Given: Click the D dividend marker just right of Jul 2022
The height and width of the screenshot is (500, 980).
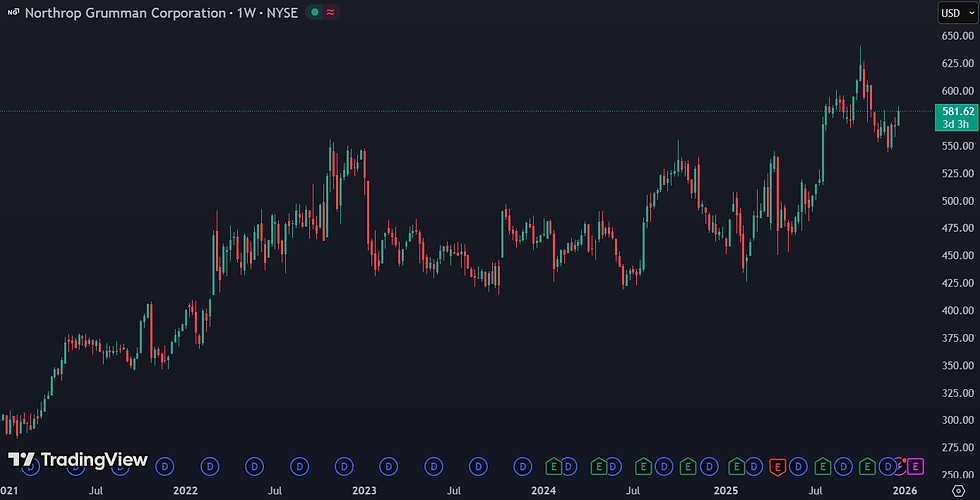Looking at the screenshot, I should pos(299,466).
